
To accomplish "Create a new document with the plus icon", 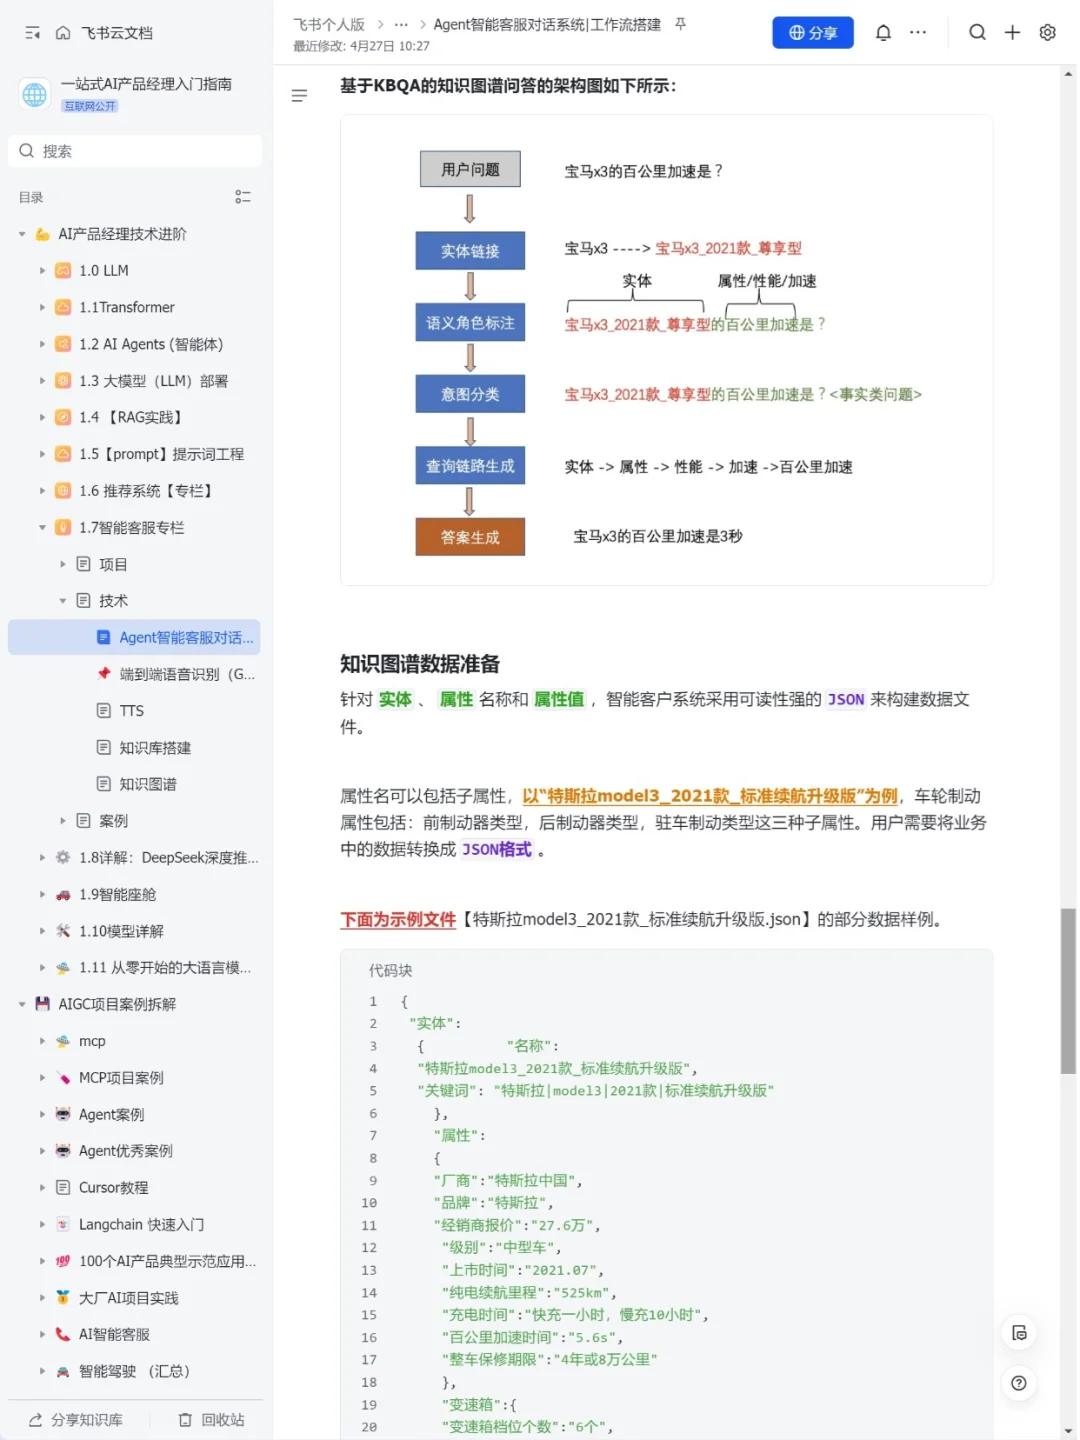I will tap(1012, 32).
